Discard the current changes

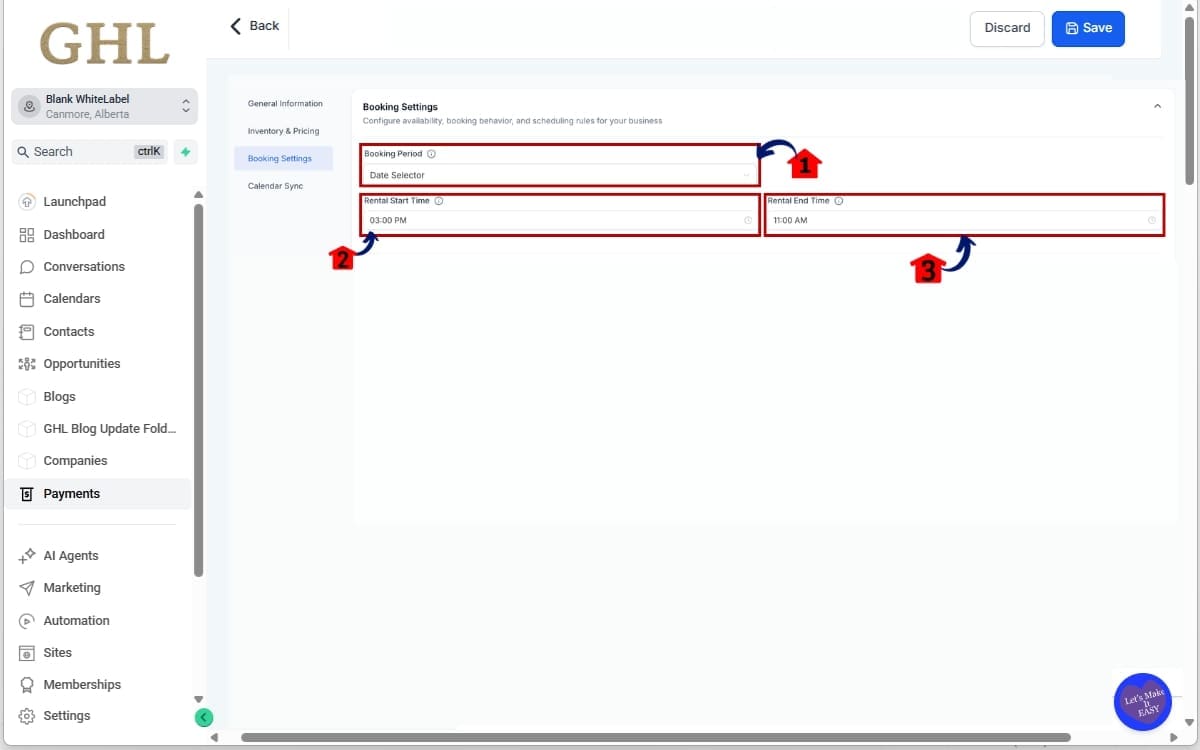(x=1007, y=28)
